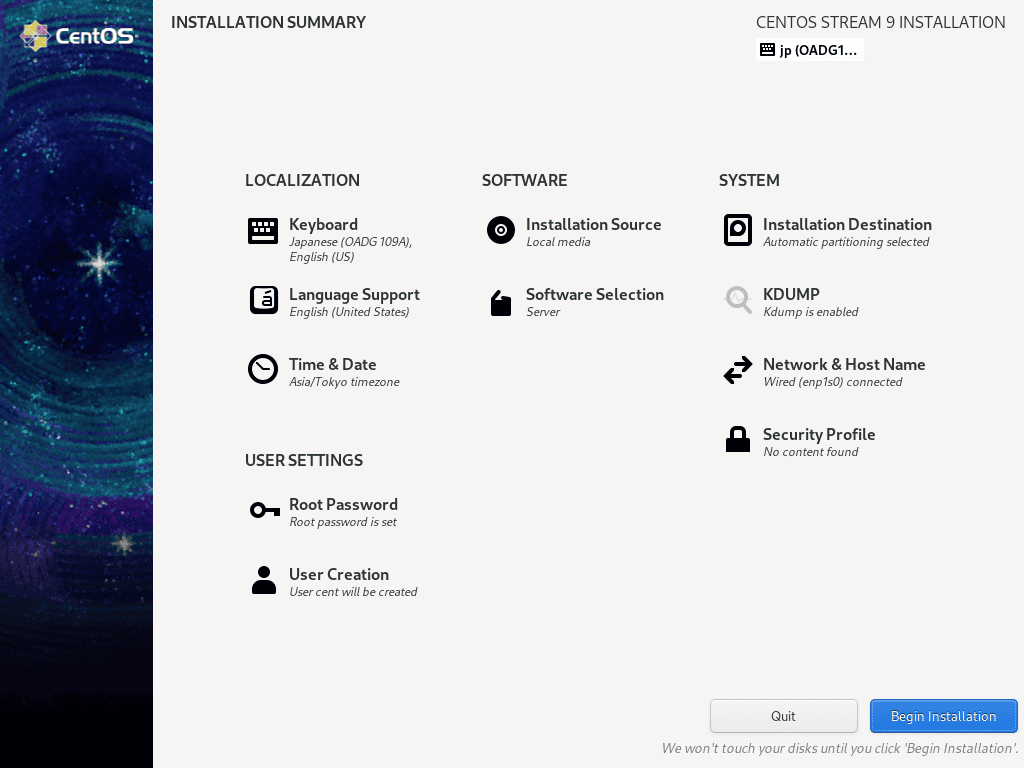Click the Software Selection package icon
The image size is (1024, 768).
pyautogui.click(x=501, y=303)
